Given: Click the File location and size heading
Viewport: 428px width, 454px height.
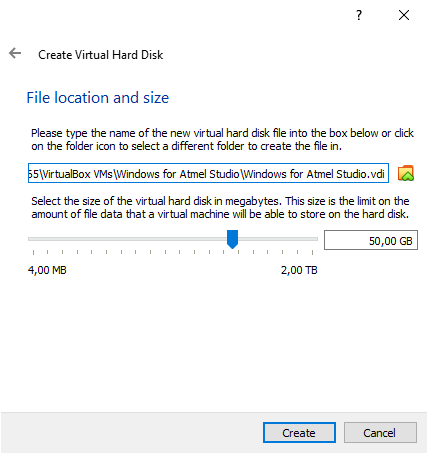Looking at the screenshot, I should [x=98, y=98].
